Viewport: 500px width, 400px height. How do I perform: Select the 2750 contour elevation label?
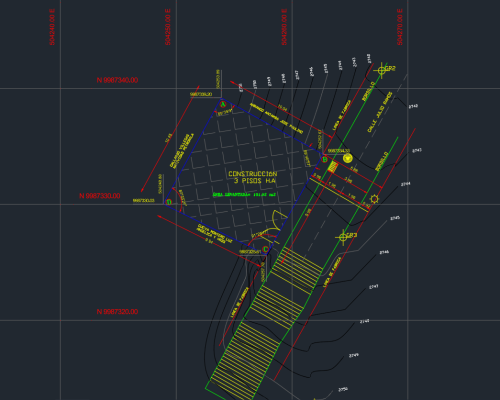coord(343,389)
